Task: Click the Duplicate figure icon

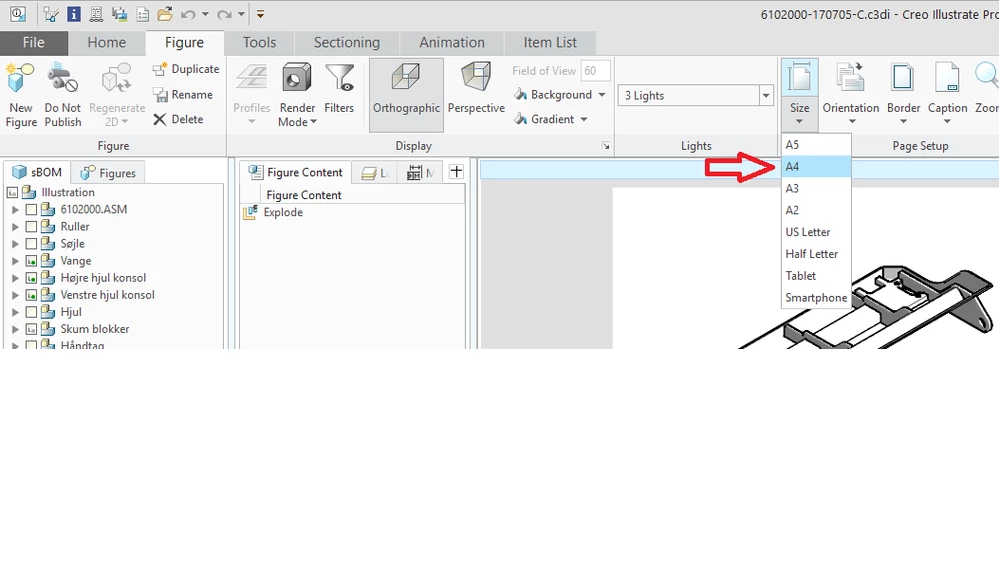Action: [x=160, y=69]
